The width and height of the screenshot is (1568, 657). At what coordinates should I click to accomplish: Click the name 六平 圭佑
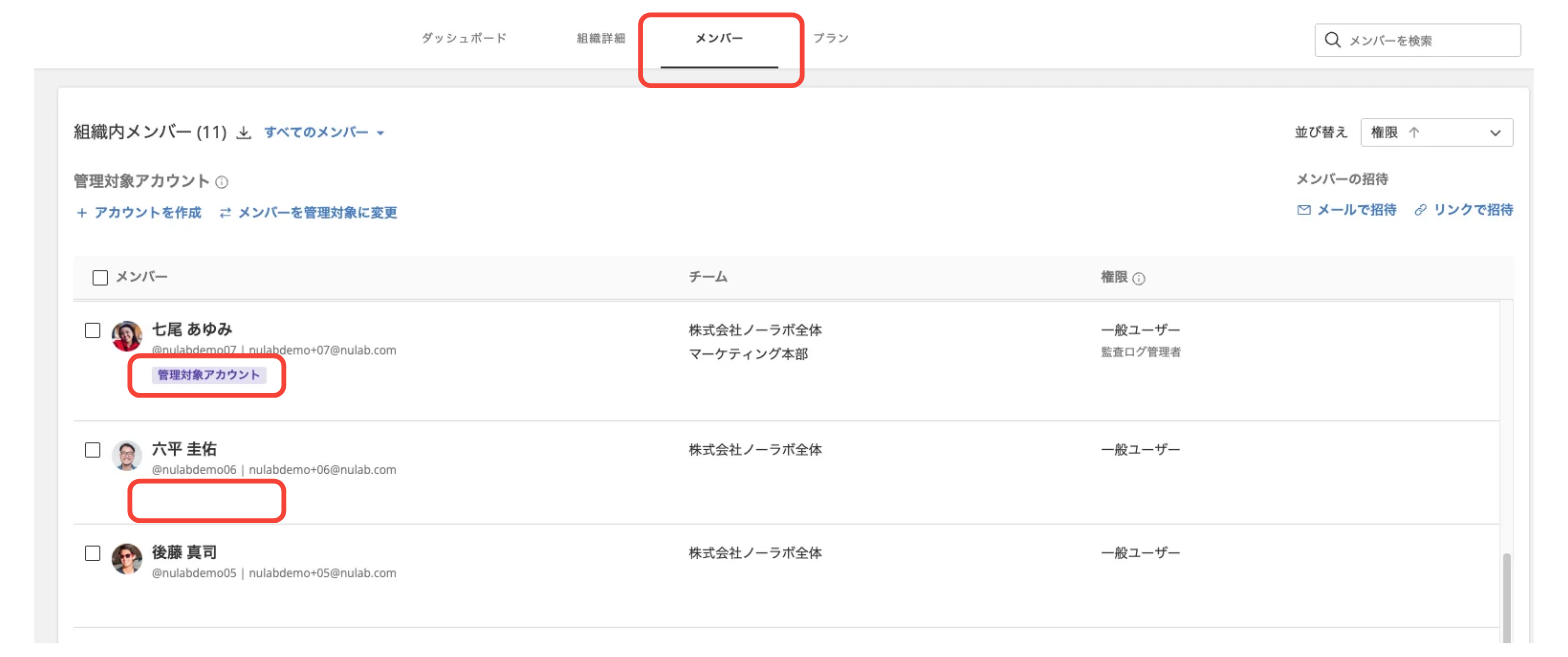[x=184, y=449]
